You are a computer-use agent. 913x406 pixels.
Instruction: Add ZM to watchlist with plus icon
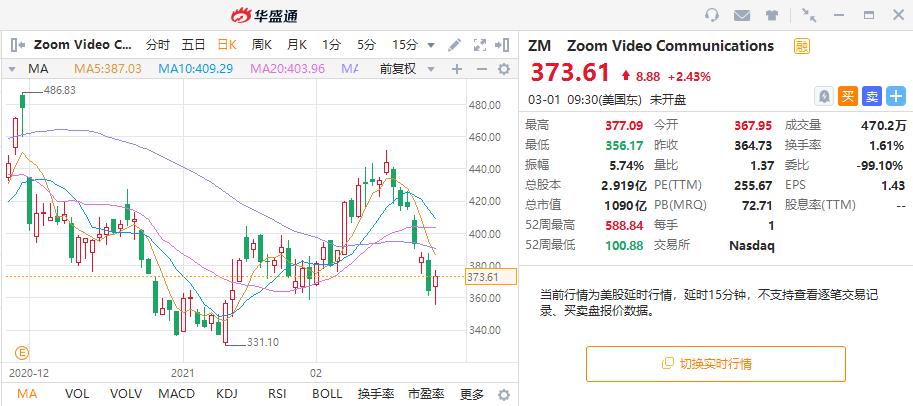(896, 97)
